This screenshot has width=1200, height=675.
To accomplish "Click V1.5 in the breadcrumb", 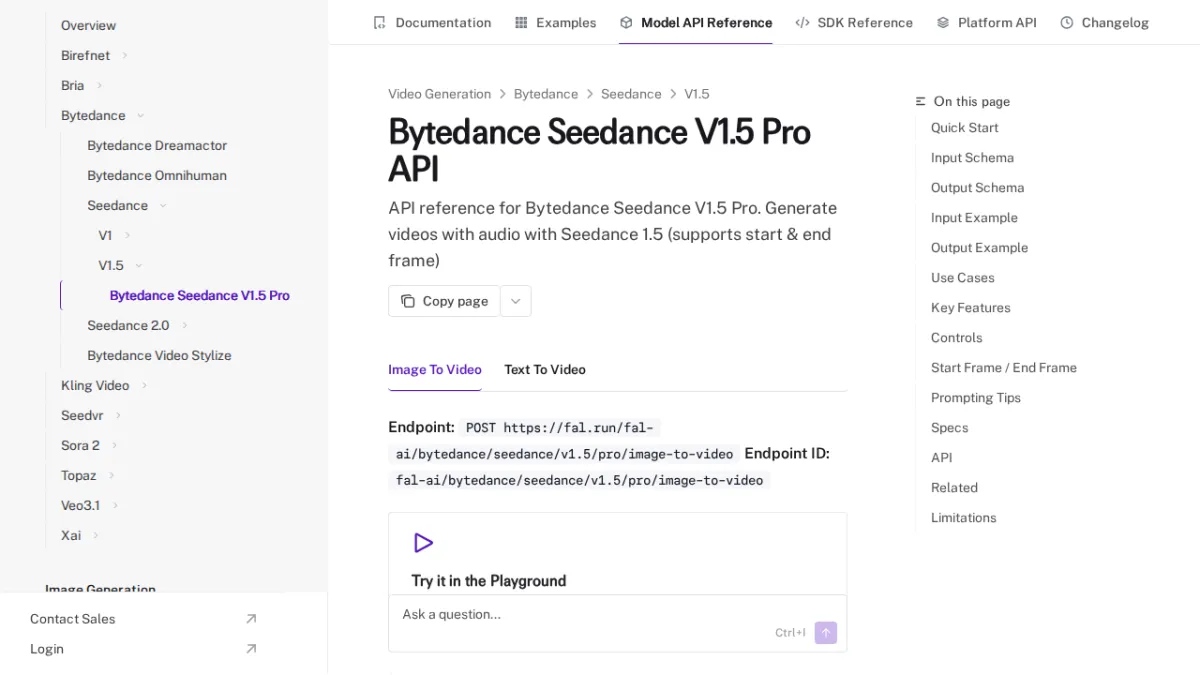I will pos(697,94).
